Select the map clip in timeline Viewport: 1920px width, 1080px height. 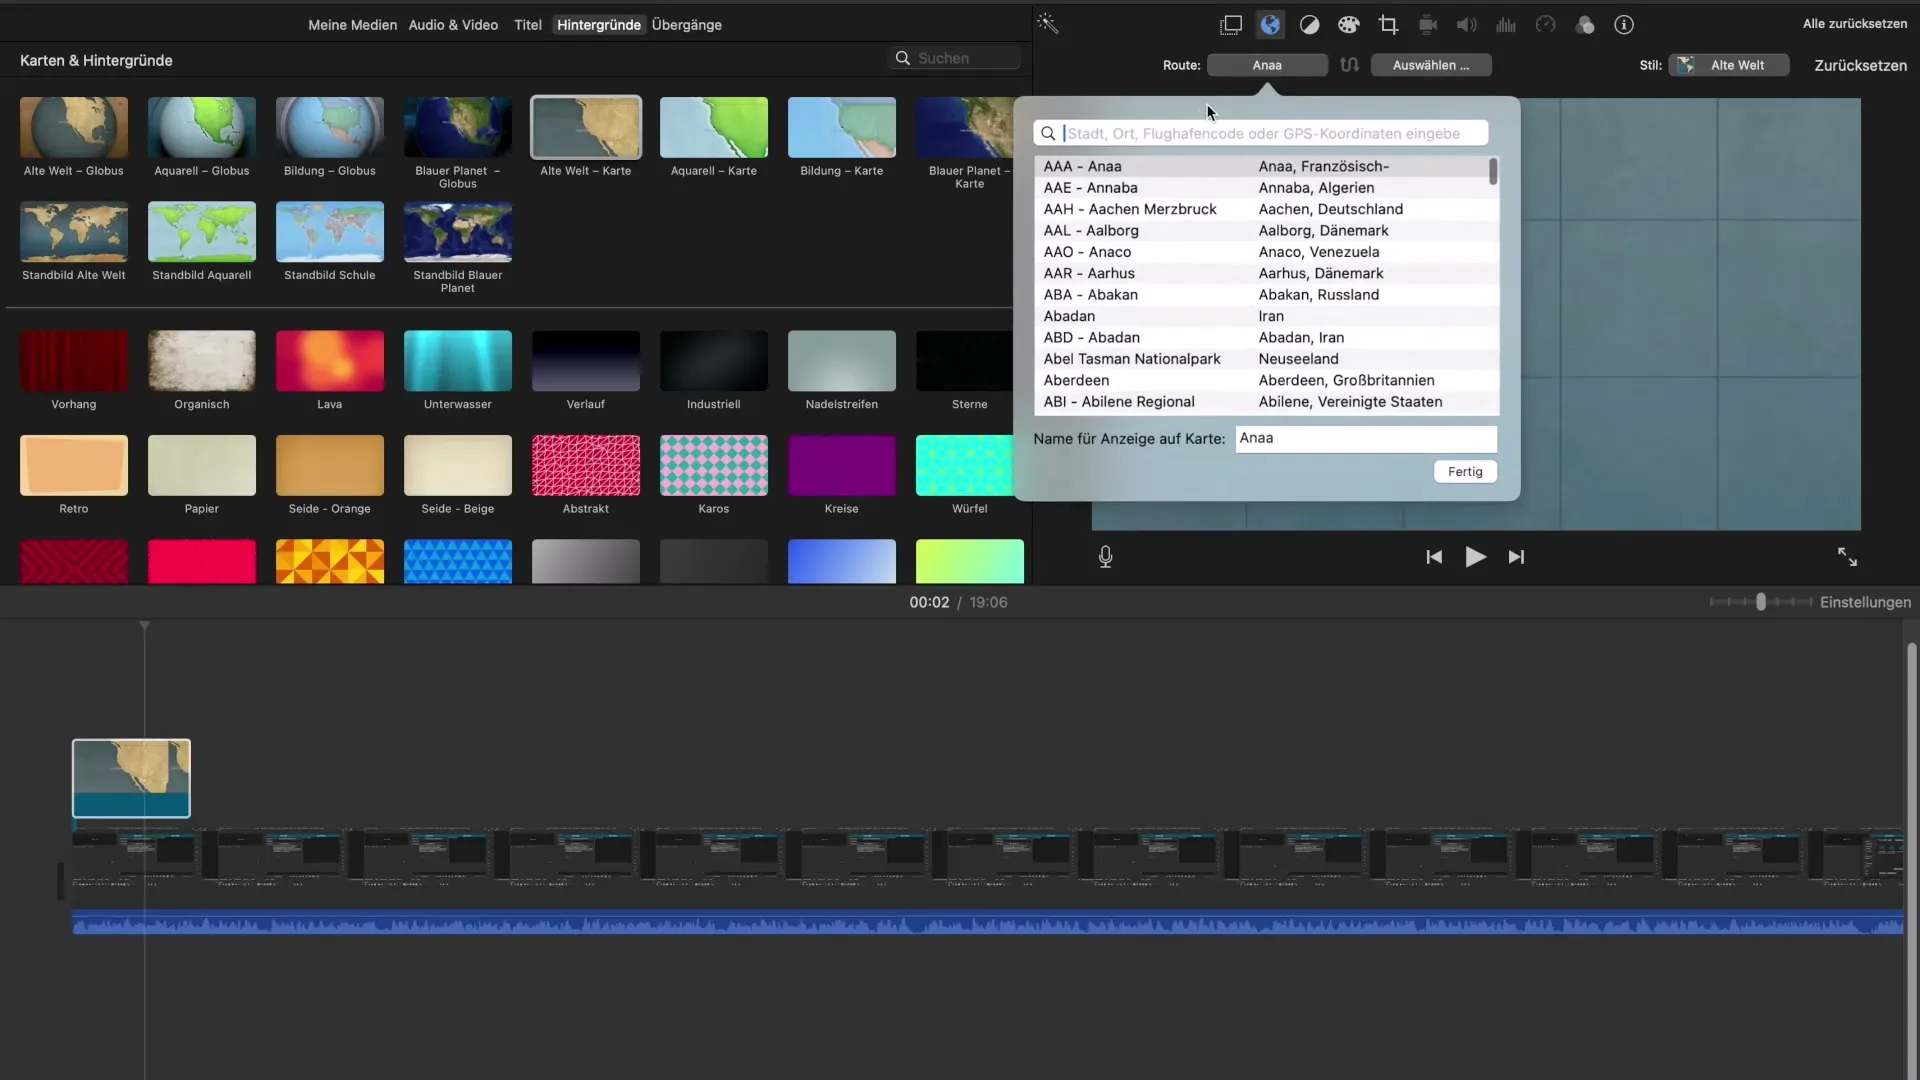(131, 778)
